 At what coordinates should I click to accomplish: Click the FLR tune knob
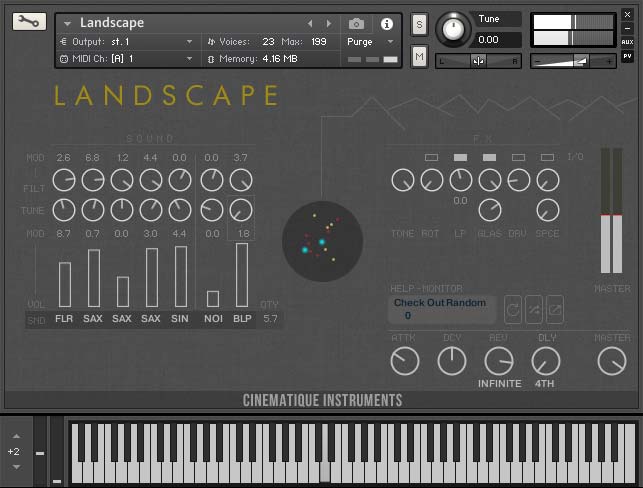64,210
